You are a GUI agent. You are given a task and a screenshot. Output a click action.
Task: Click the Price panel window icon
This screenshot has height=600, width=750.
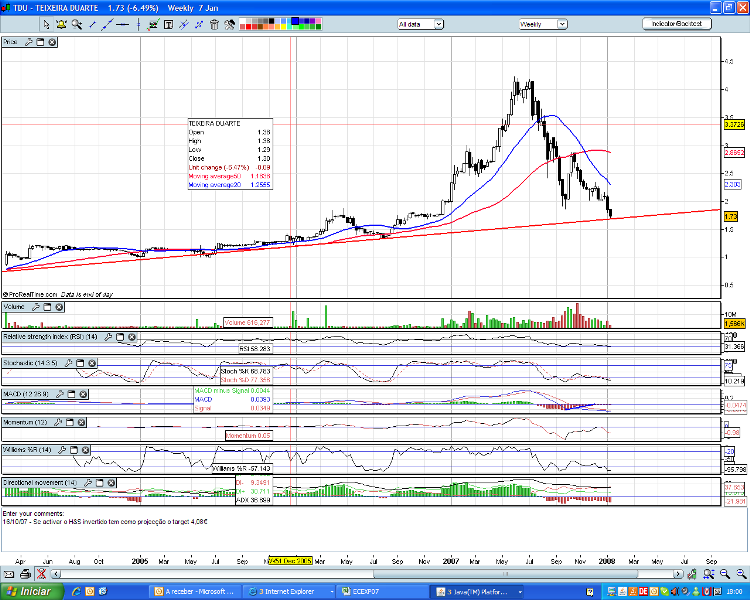[x=40, y=42]
